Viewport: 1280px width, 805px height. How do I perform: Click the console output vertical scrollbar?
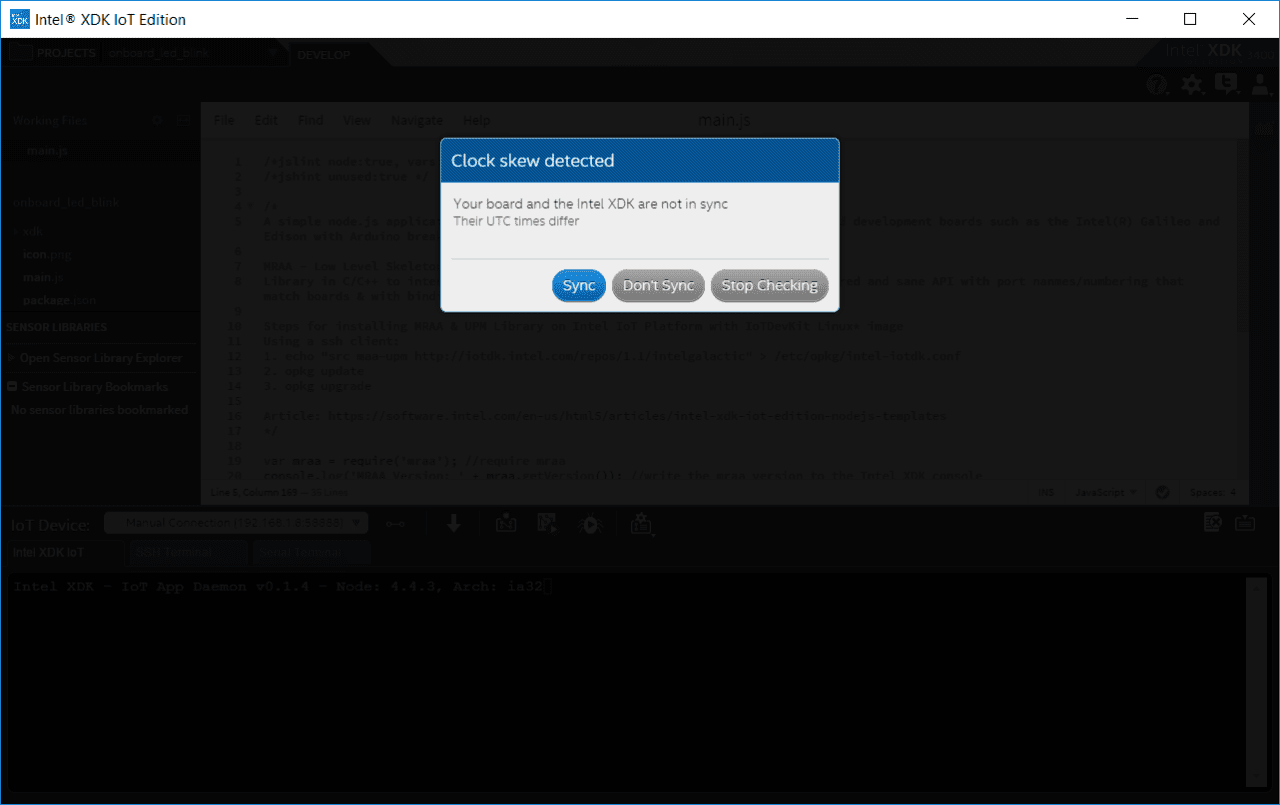1255,681
